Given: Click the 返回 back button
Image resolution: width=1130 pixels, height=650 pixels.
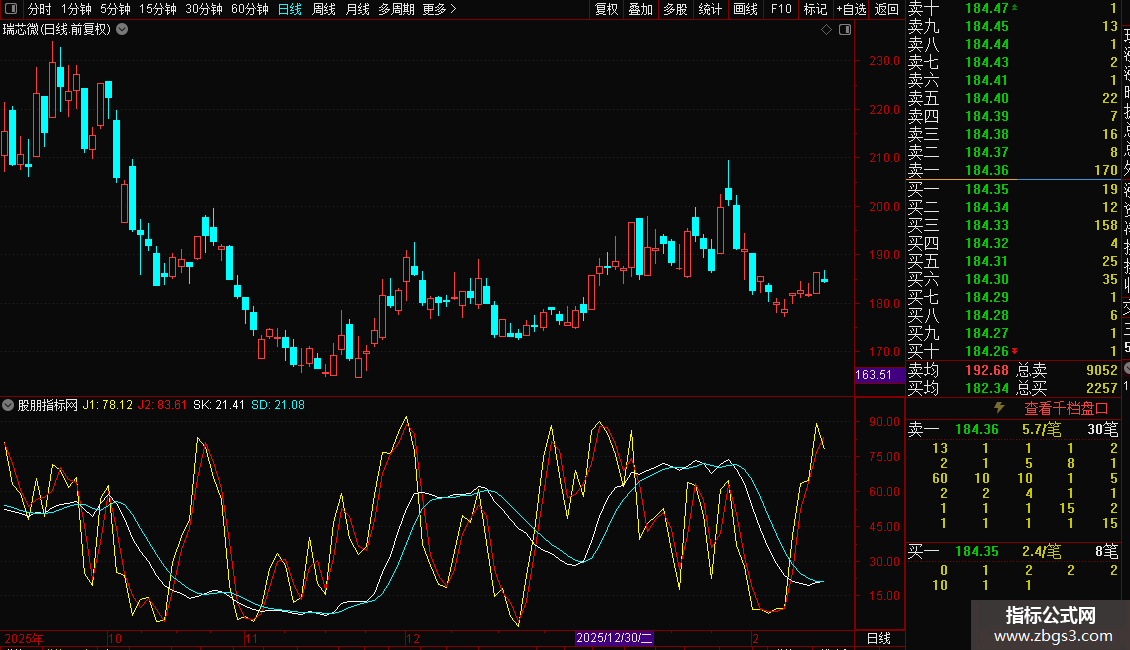Looking at the screenshot, I should [886, 9].
